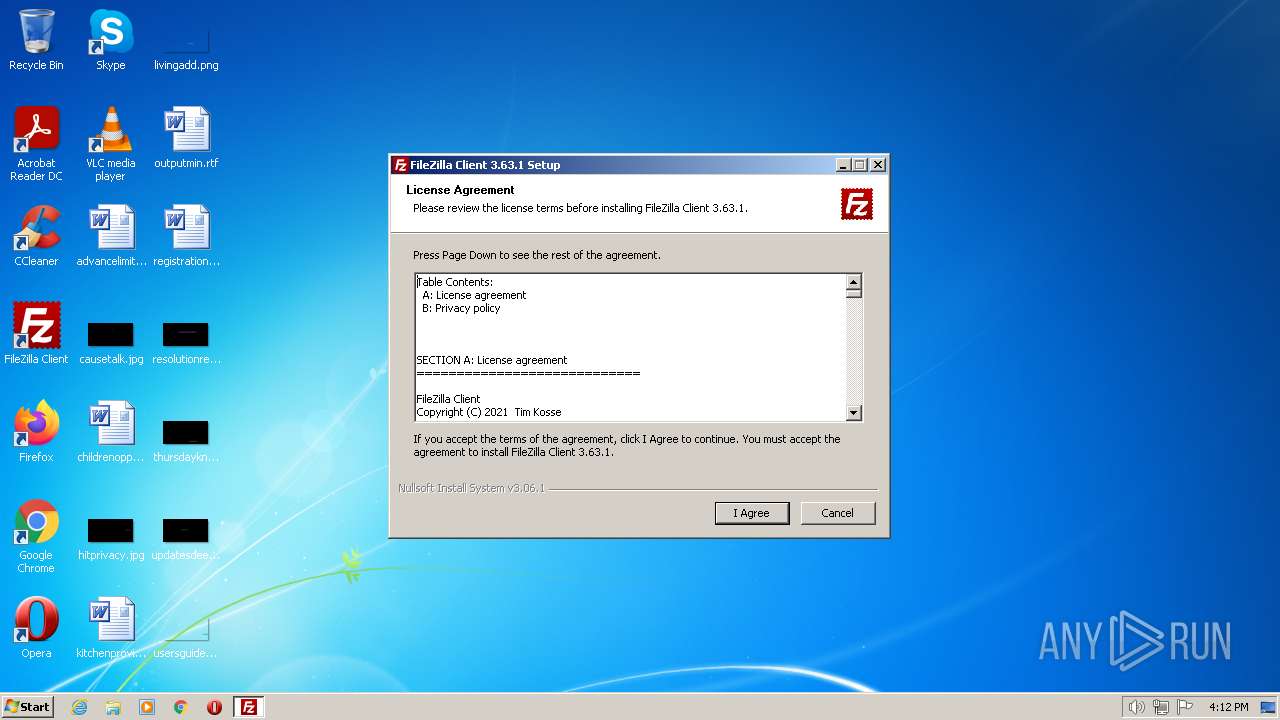Select the advancelimit document icon

(110, 236)
